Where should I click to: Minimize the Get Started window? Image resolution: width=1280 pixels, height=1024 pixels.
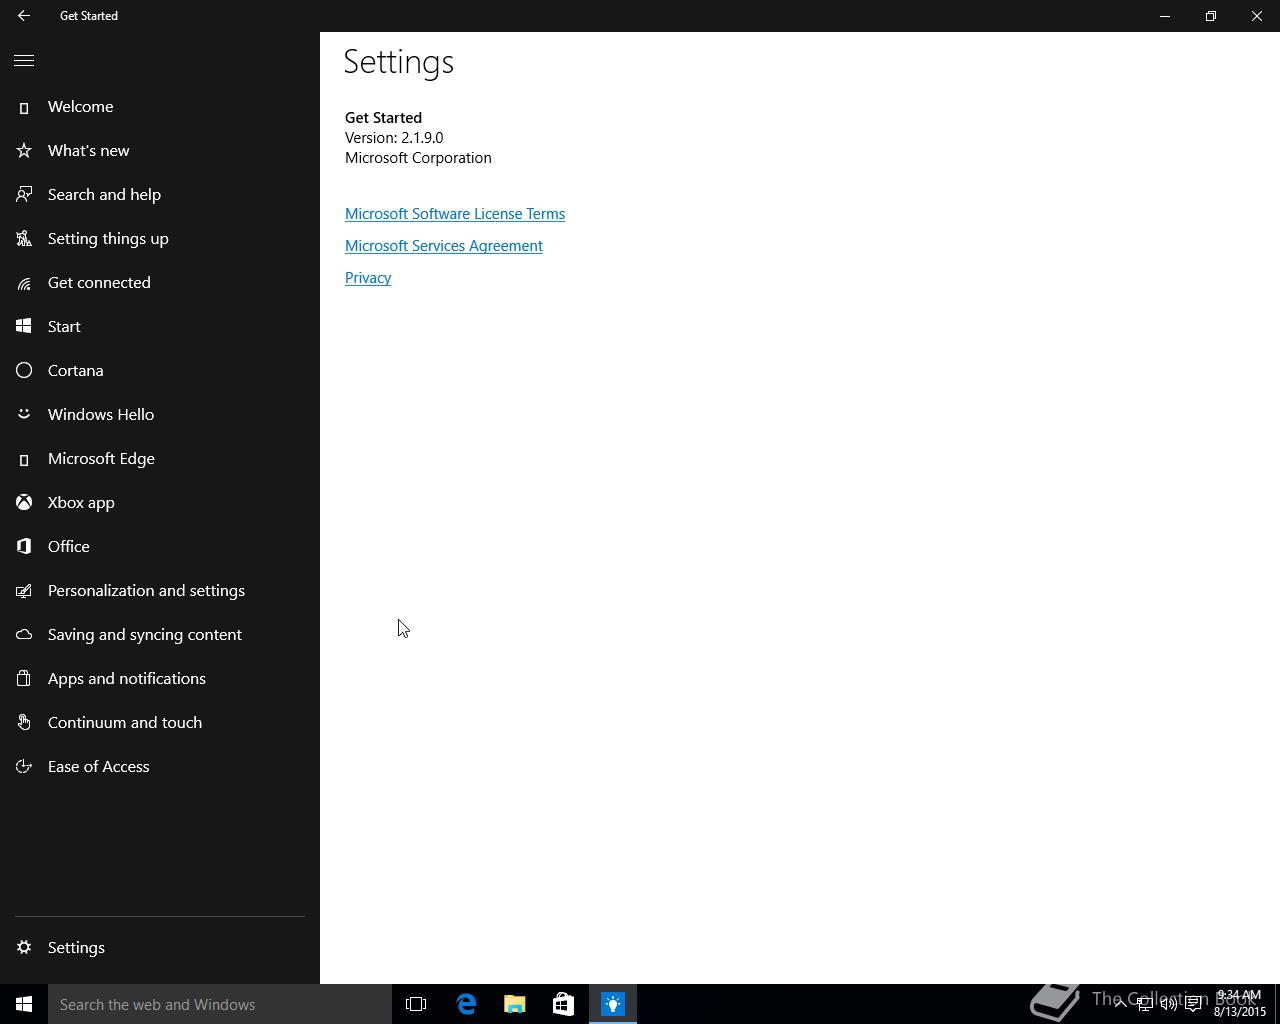coord(1165,16)
